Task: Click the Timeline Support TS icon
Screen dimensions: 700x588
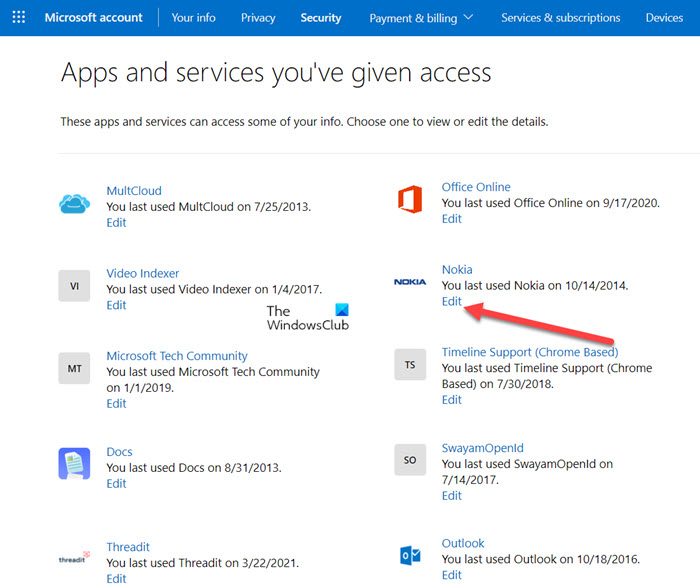Action: tap(410, 365)
